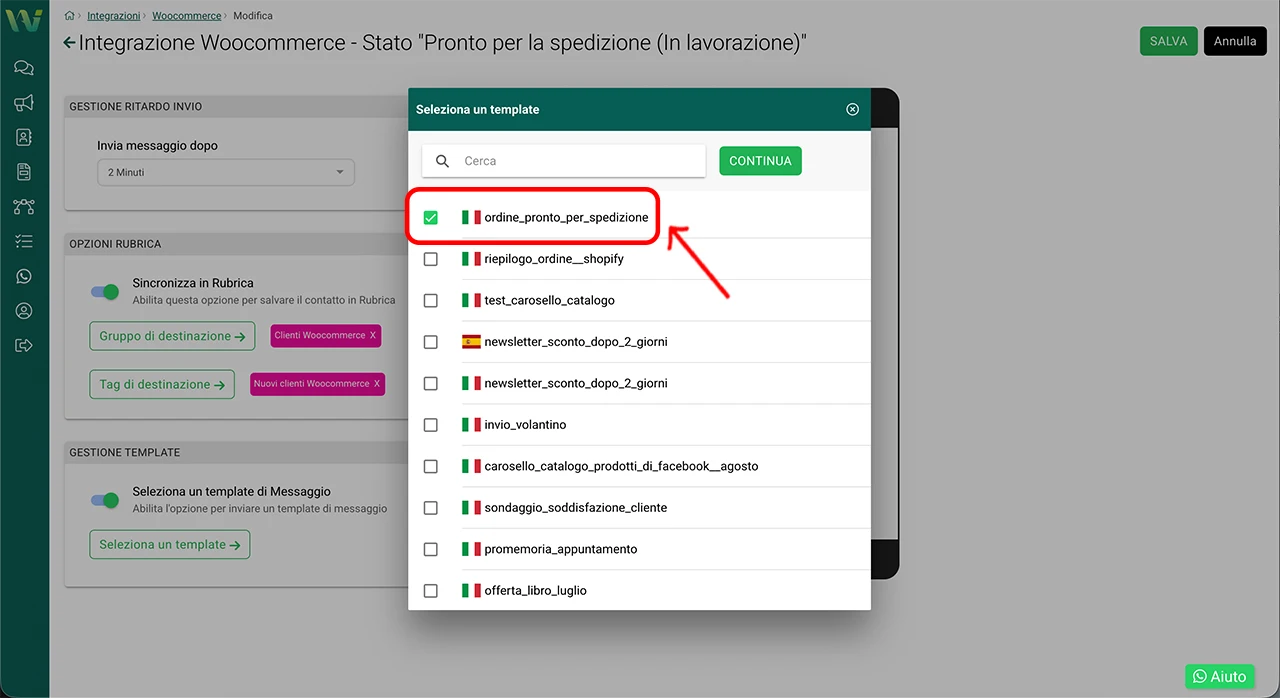Open the campaigns megaphone sidebar icon
The height and width of the screenshot is (698, 1280).
[x=24, y=103]
